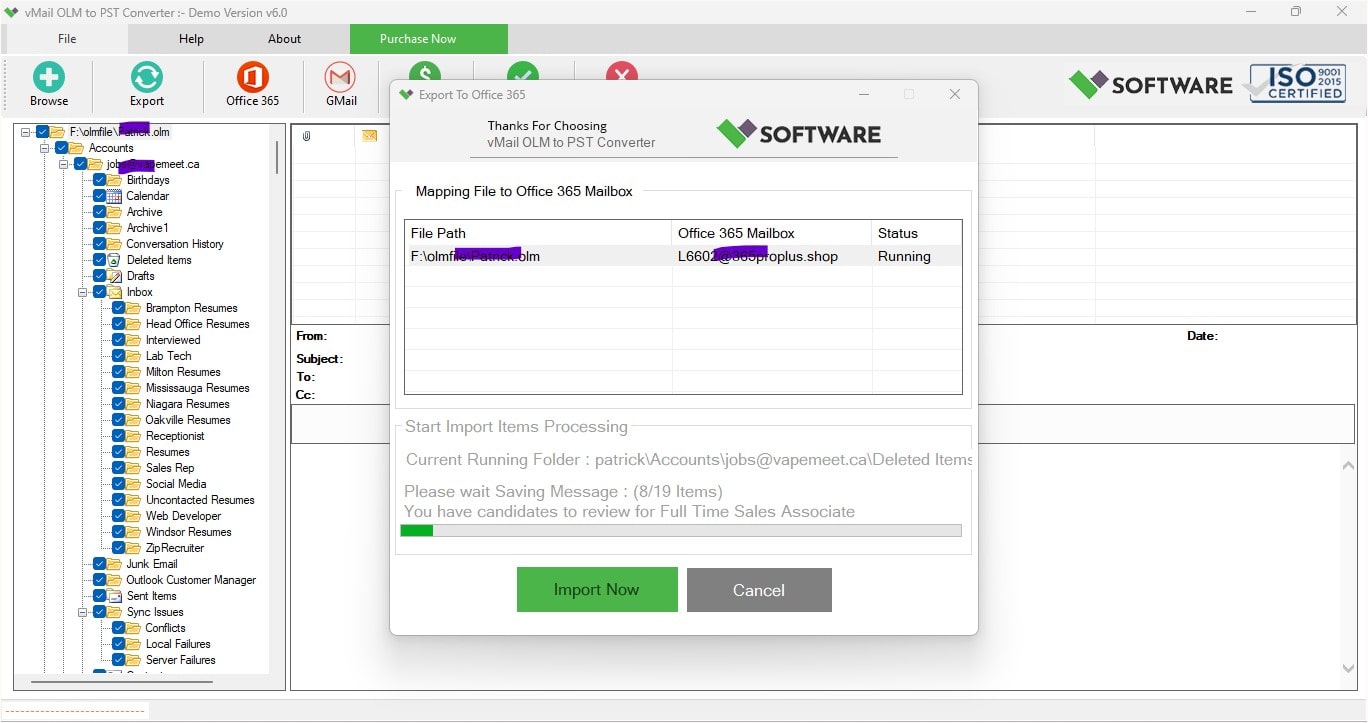The width and height of the screenshot is (1368, 723).
Task: Toggle the Sales Rep checkbox
Action: point(118,468)
